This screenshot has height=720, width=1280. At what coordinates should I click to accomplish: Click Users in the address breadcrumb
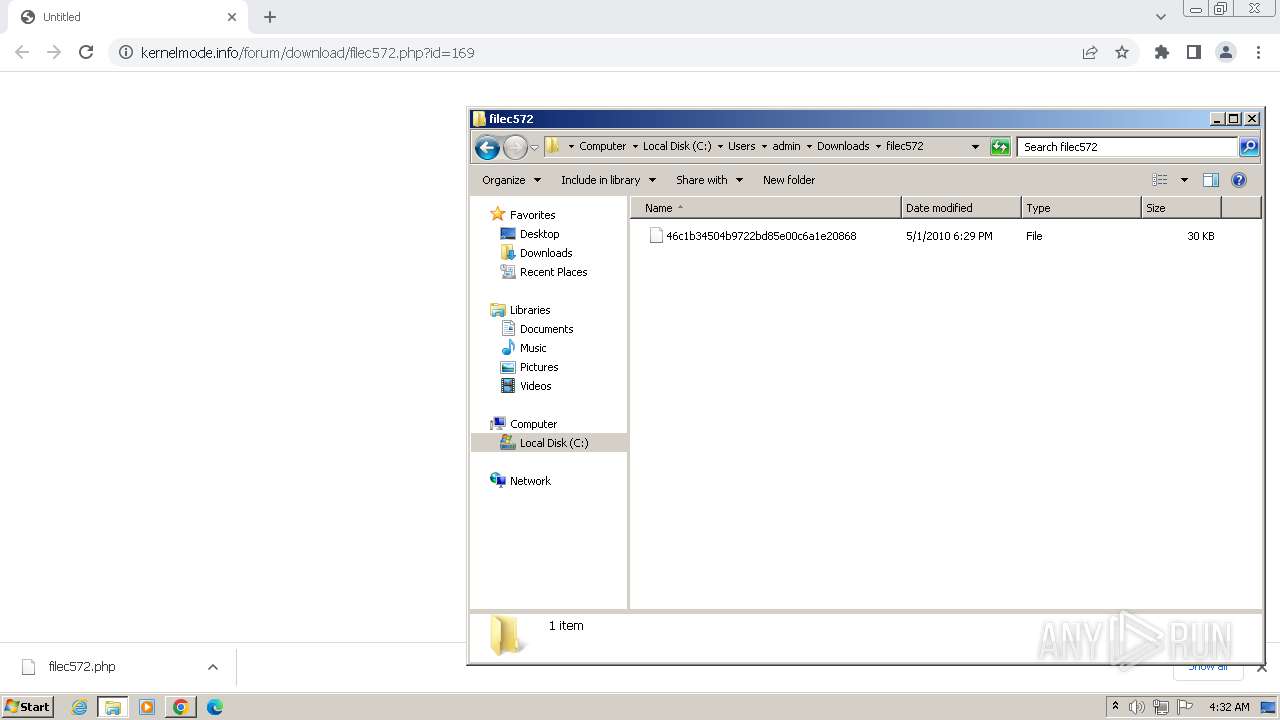[x=741, y=146]
